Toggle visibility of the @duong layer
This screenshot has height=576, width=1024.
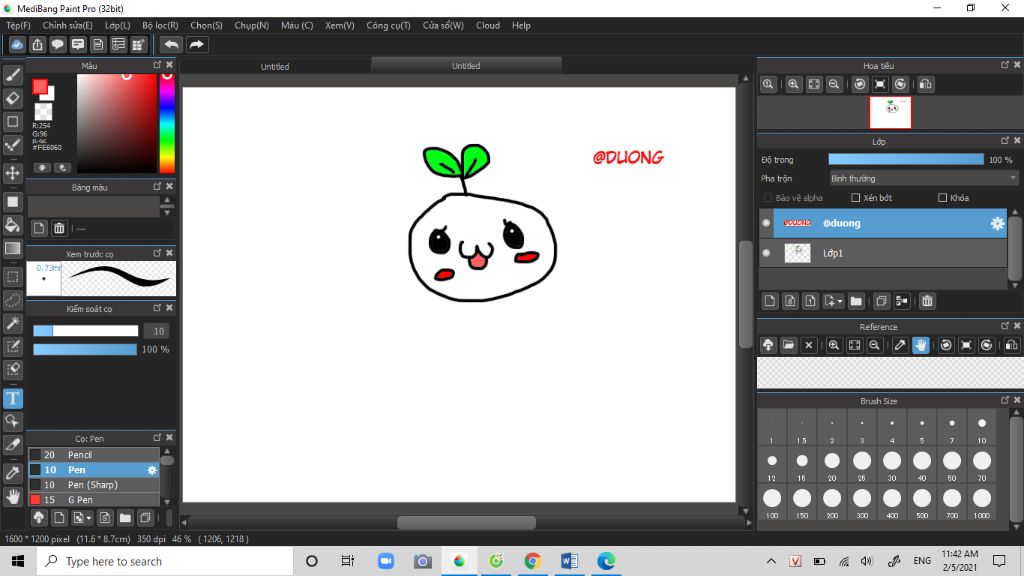(x=766, y=223)
